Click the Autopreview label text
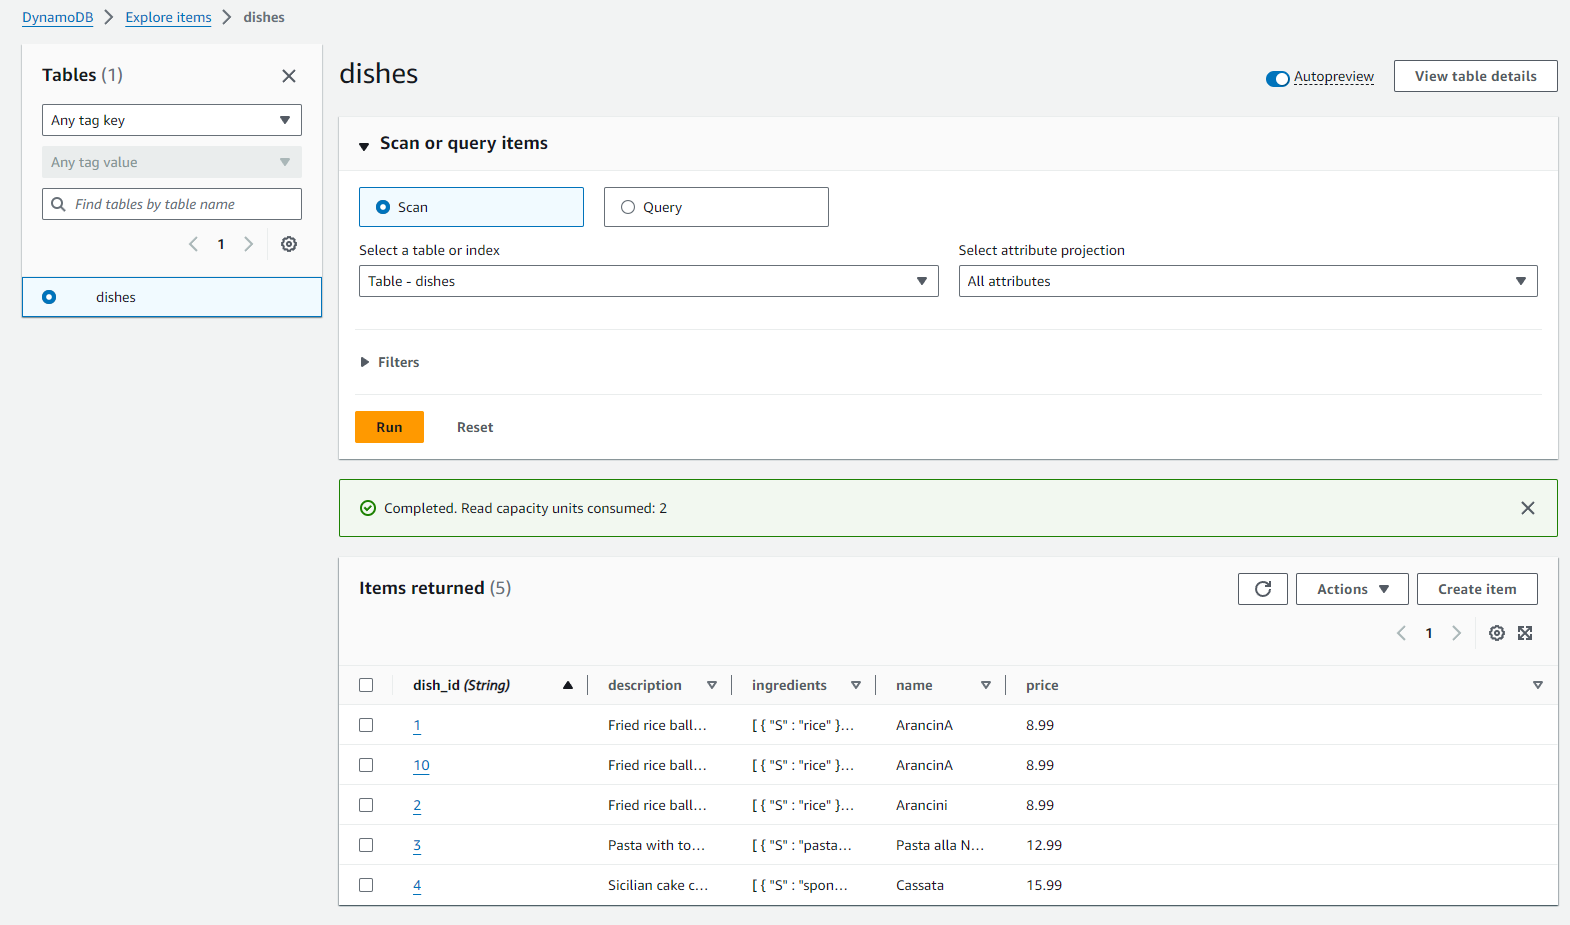1570x925 pixels. click(x=1334, y=77)
